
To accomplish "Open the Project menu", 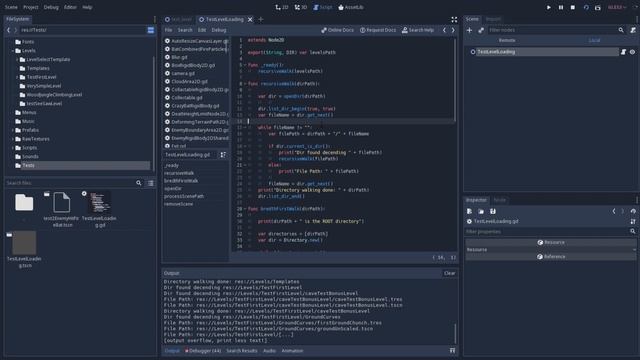I will point(31,7).
